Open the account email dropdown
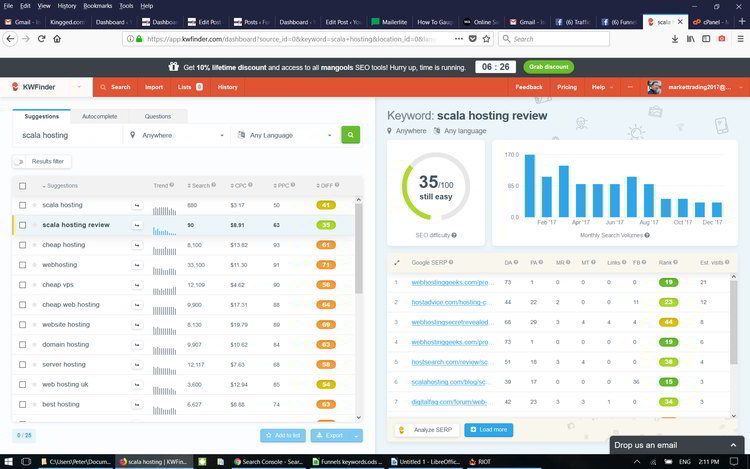The height and width of the screenshot is (469, 750). pos(706,87)
